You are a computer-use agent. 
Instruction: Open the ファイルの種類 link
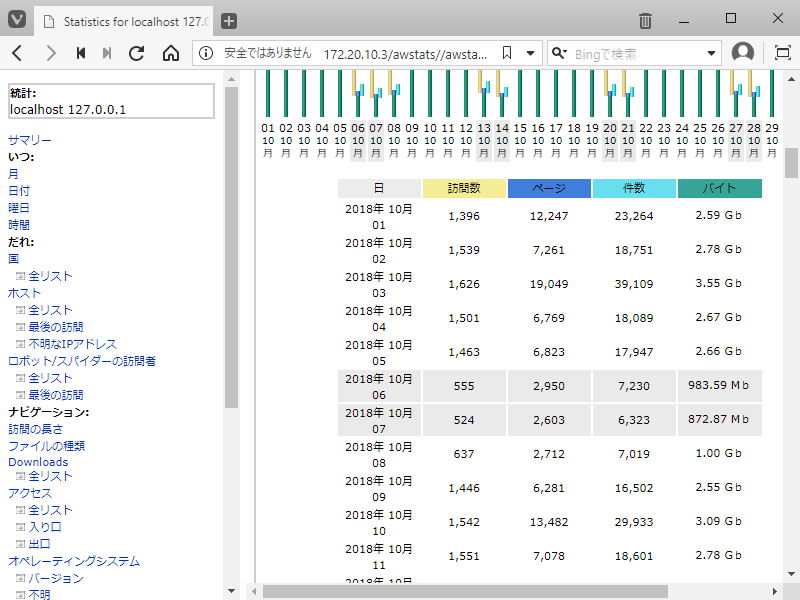tap(46, 445)
